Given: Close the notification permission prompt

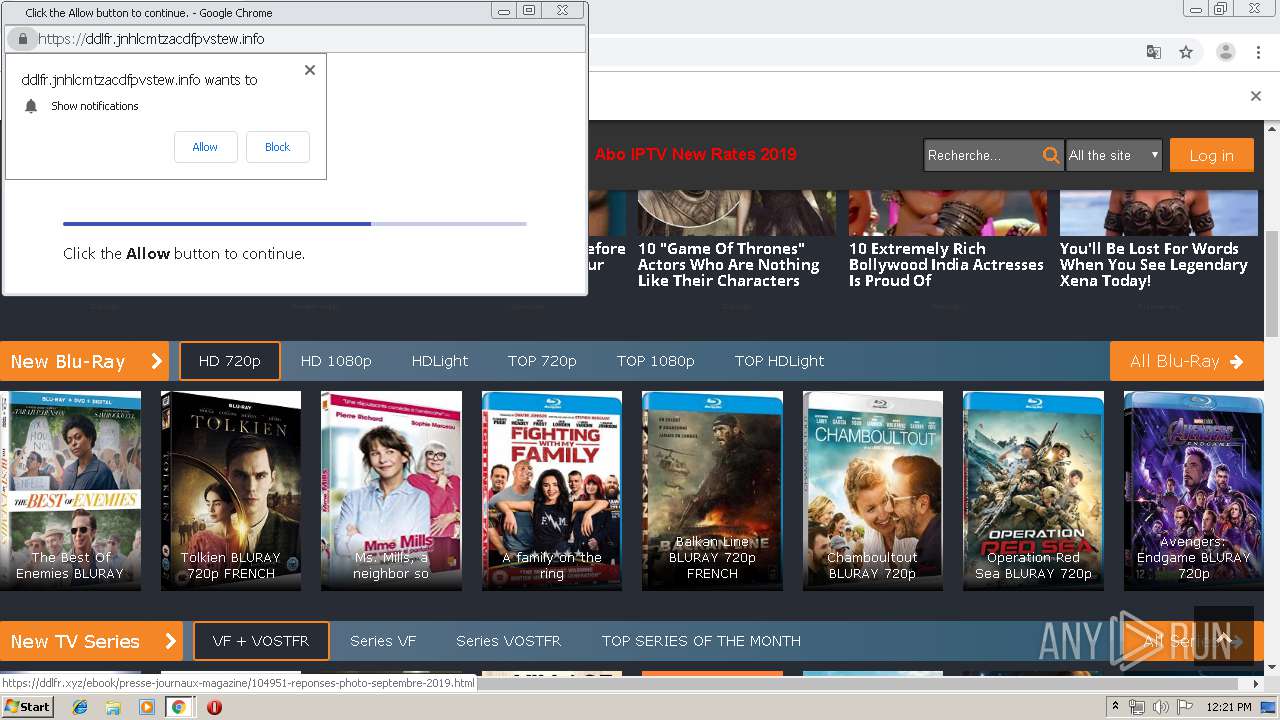Looking at the screenshot, I should coord(310,70).
